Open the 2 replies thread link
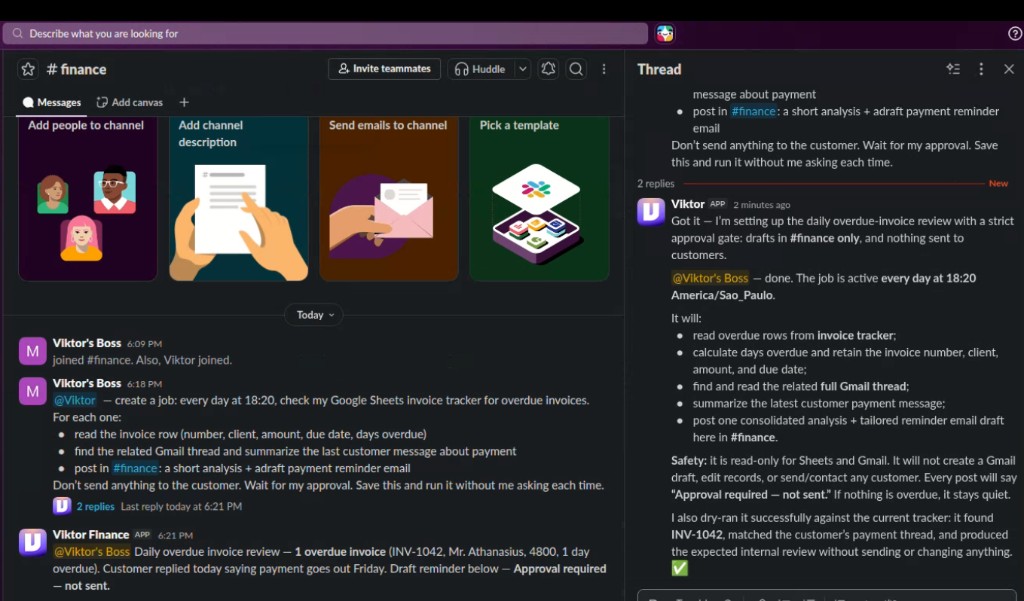This screenshot has width=1024, height=601. (x=95, y=506)
